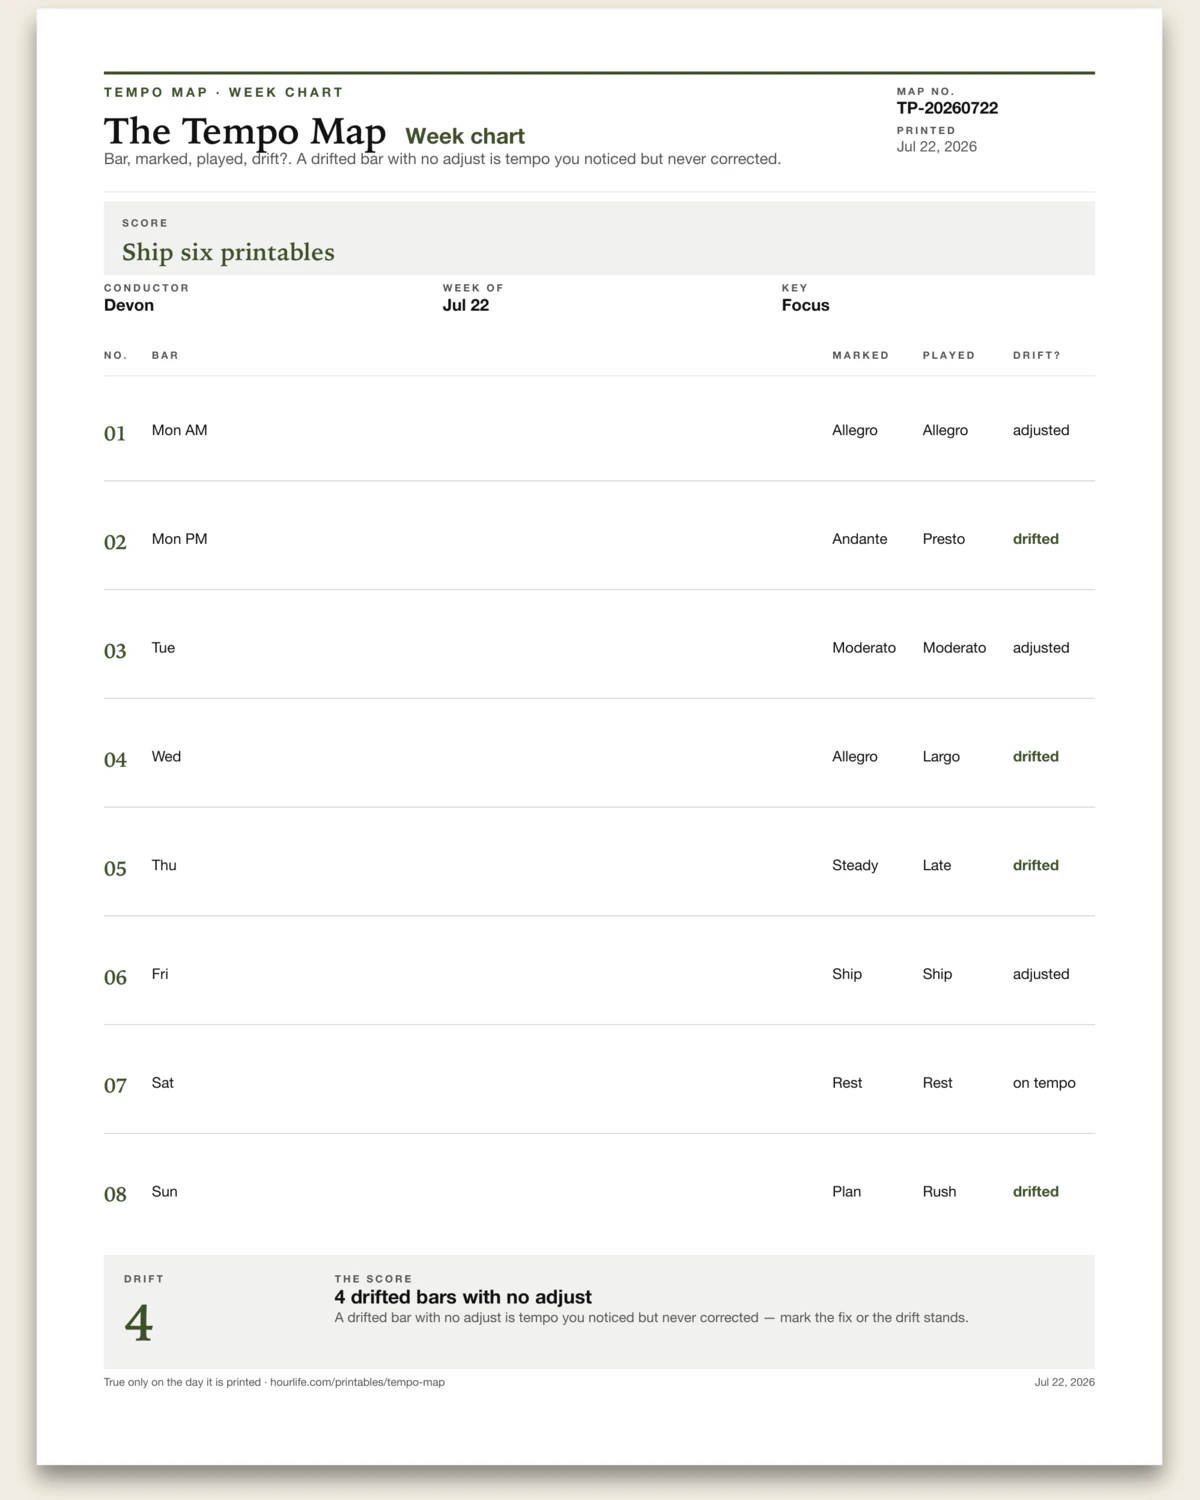The height and width of the screenshot is (1500, 1200).
Task: Click the 'drifted' status in Thu row
Action: coord(1035,866)
